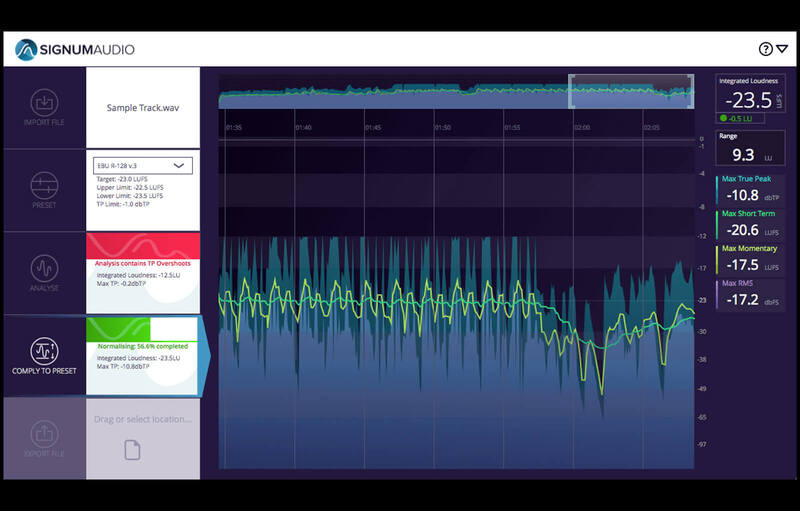Image resolution: width=800 pixels, height=511 pixels.
Task: Click the Max RMS -17.2 value
Action: 742,299
